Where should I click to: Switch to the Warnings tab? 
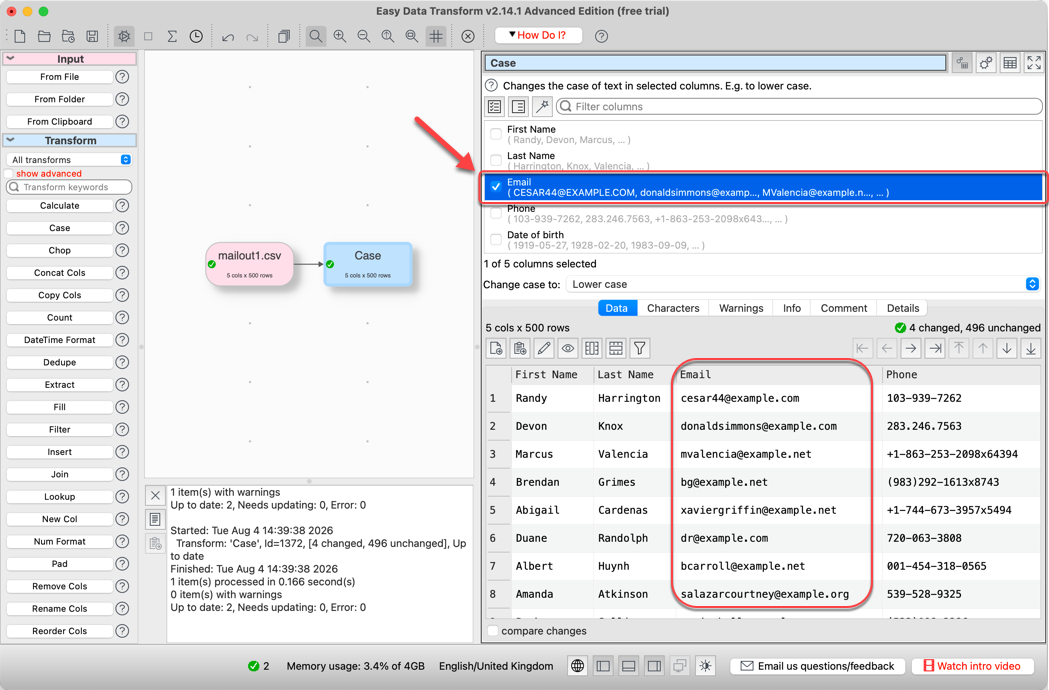(741, 308)
